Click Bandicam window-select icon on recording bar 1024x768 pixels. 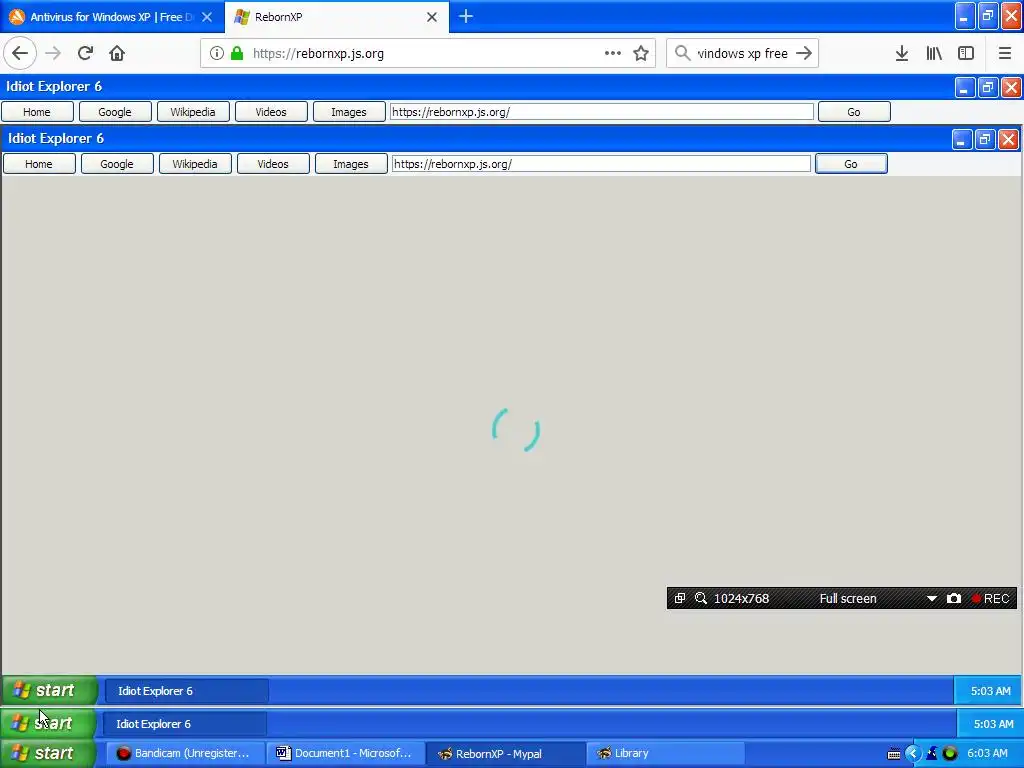[x=680, y=598]
